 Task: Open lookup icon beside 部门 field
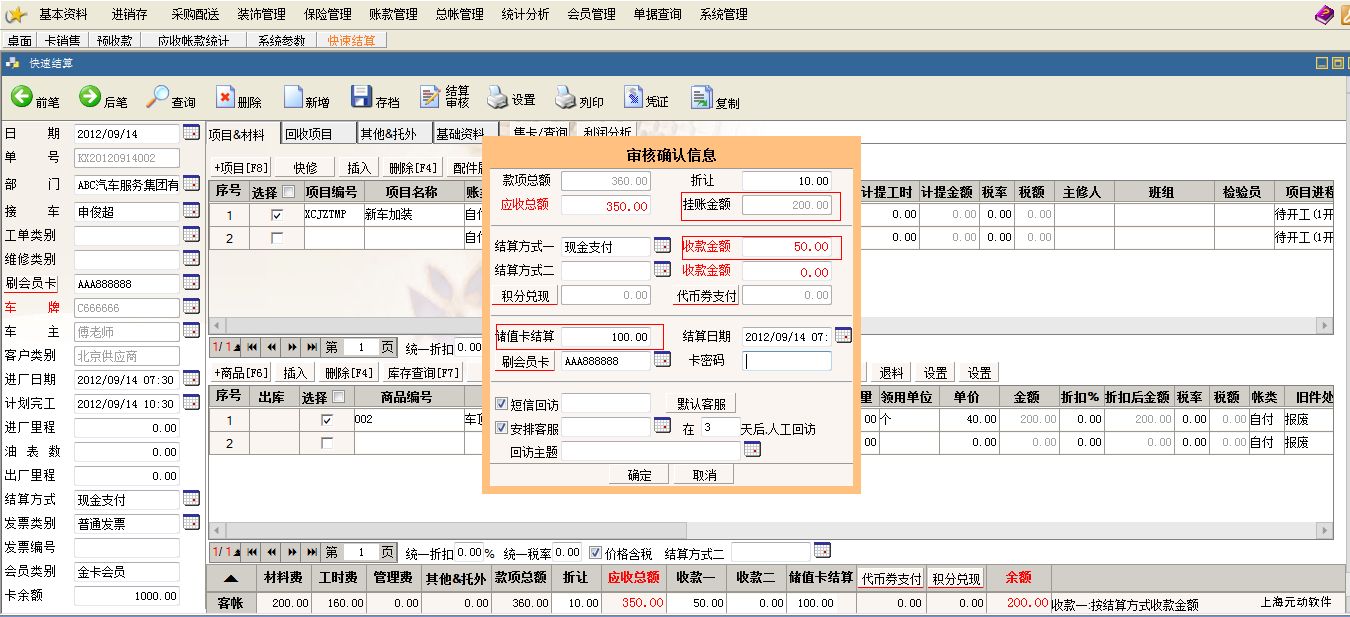(x=191, y=184)
